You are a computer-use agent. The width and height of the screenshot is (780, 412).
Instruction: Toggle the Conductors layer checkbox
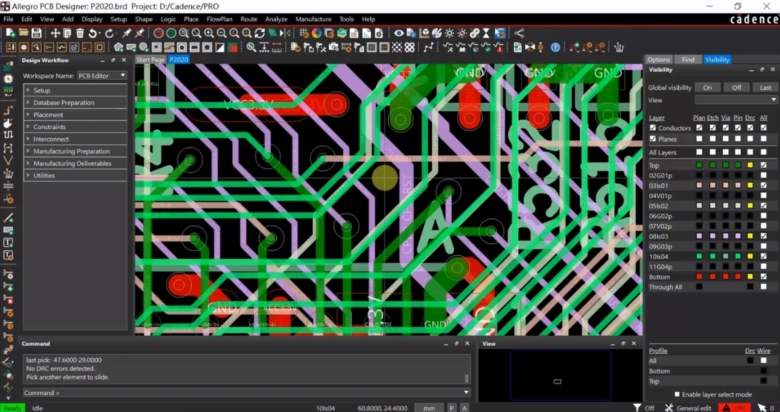coord(653,128)
